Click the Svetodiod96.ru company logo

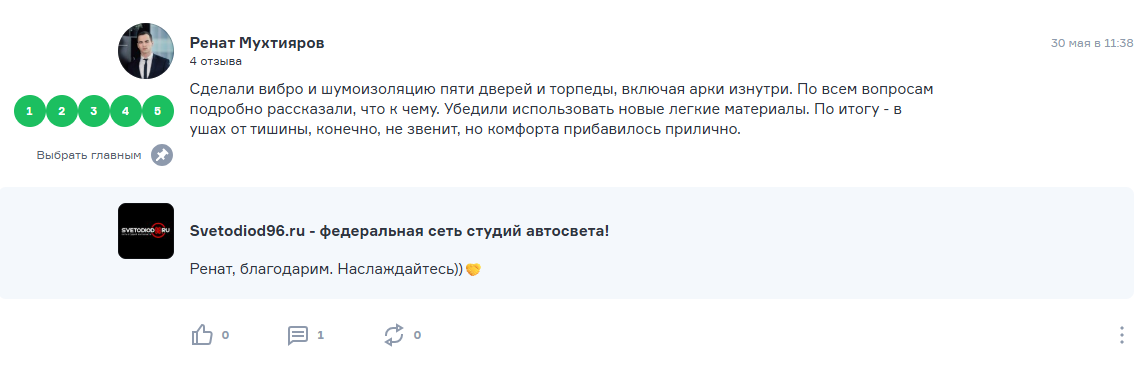pos(146,231)
